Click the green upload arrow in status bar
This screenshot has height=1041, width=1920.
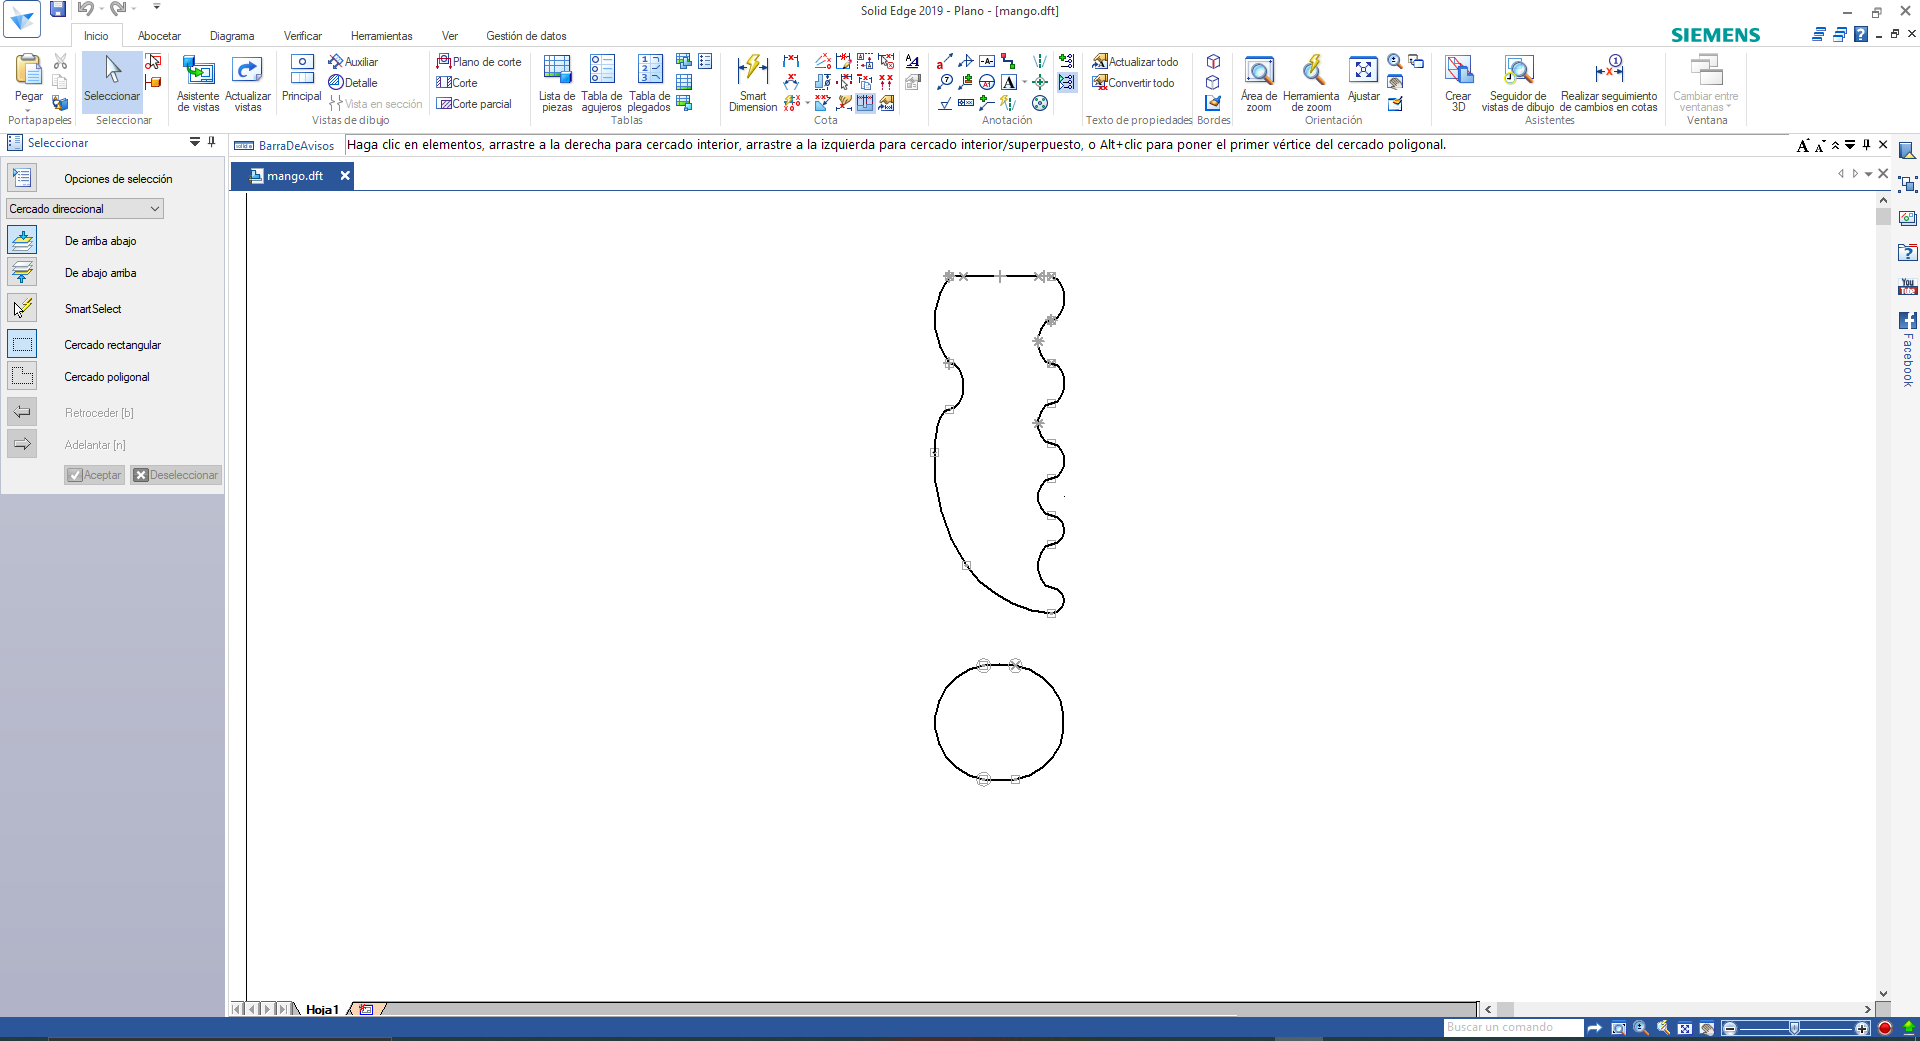pos(1908,1028)
